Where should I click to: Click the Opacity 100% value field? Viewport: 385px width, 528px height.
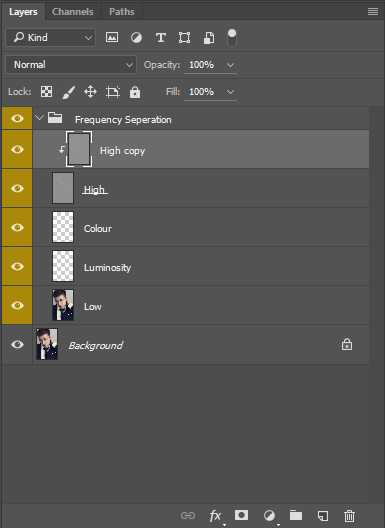point(201,65)
